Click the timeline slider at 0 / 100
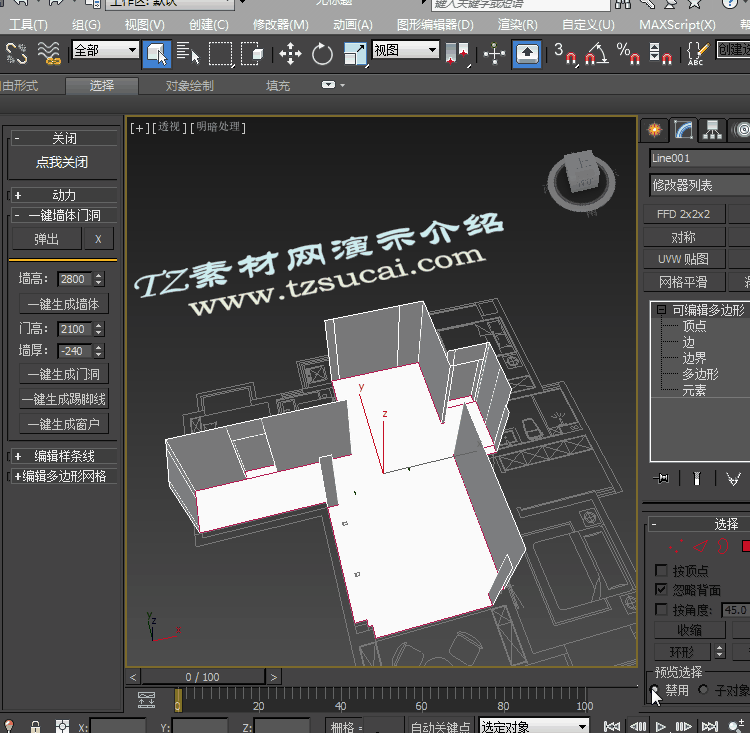 (x=203, y=677)
